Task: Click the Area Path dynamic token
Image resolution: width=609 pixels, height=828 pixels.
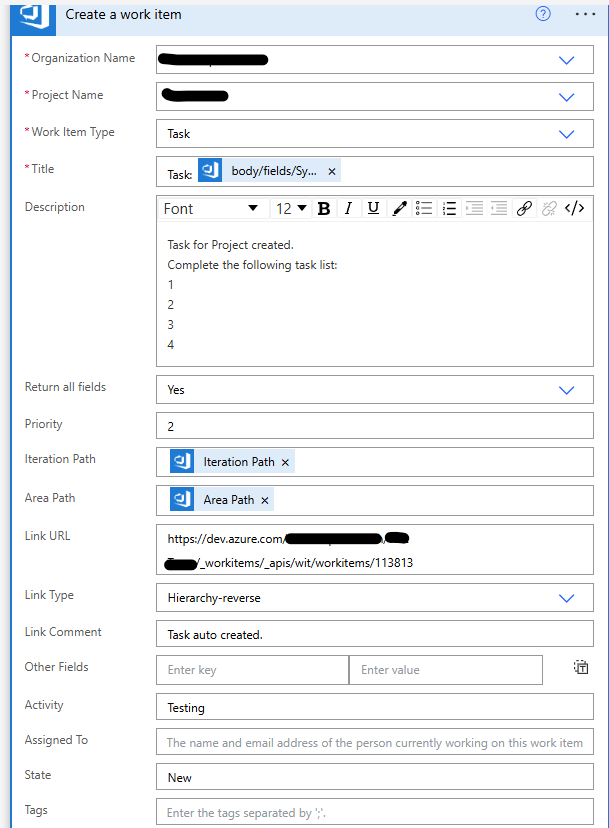Action: (x=222, y=500)
